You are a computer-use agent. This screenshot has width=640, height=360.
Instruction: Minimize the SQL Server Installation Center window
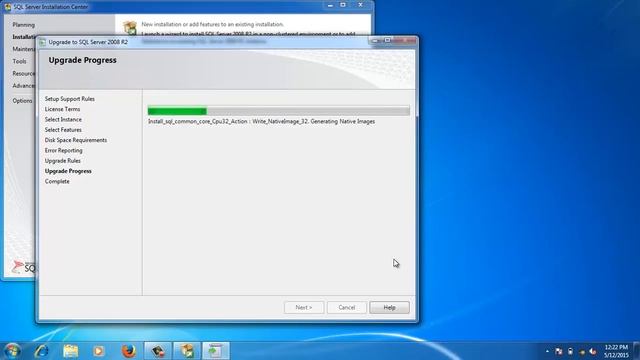click(330, 5)
